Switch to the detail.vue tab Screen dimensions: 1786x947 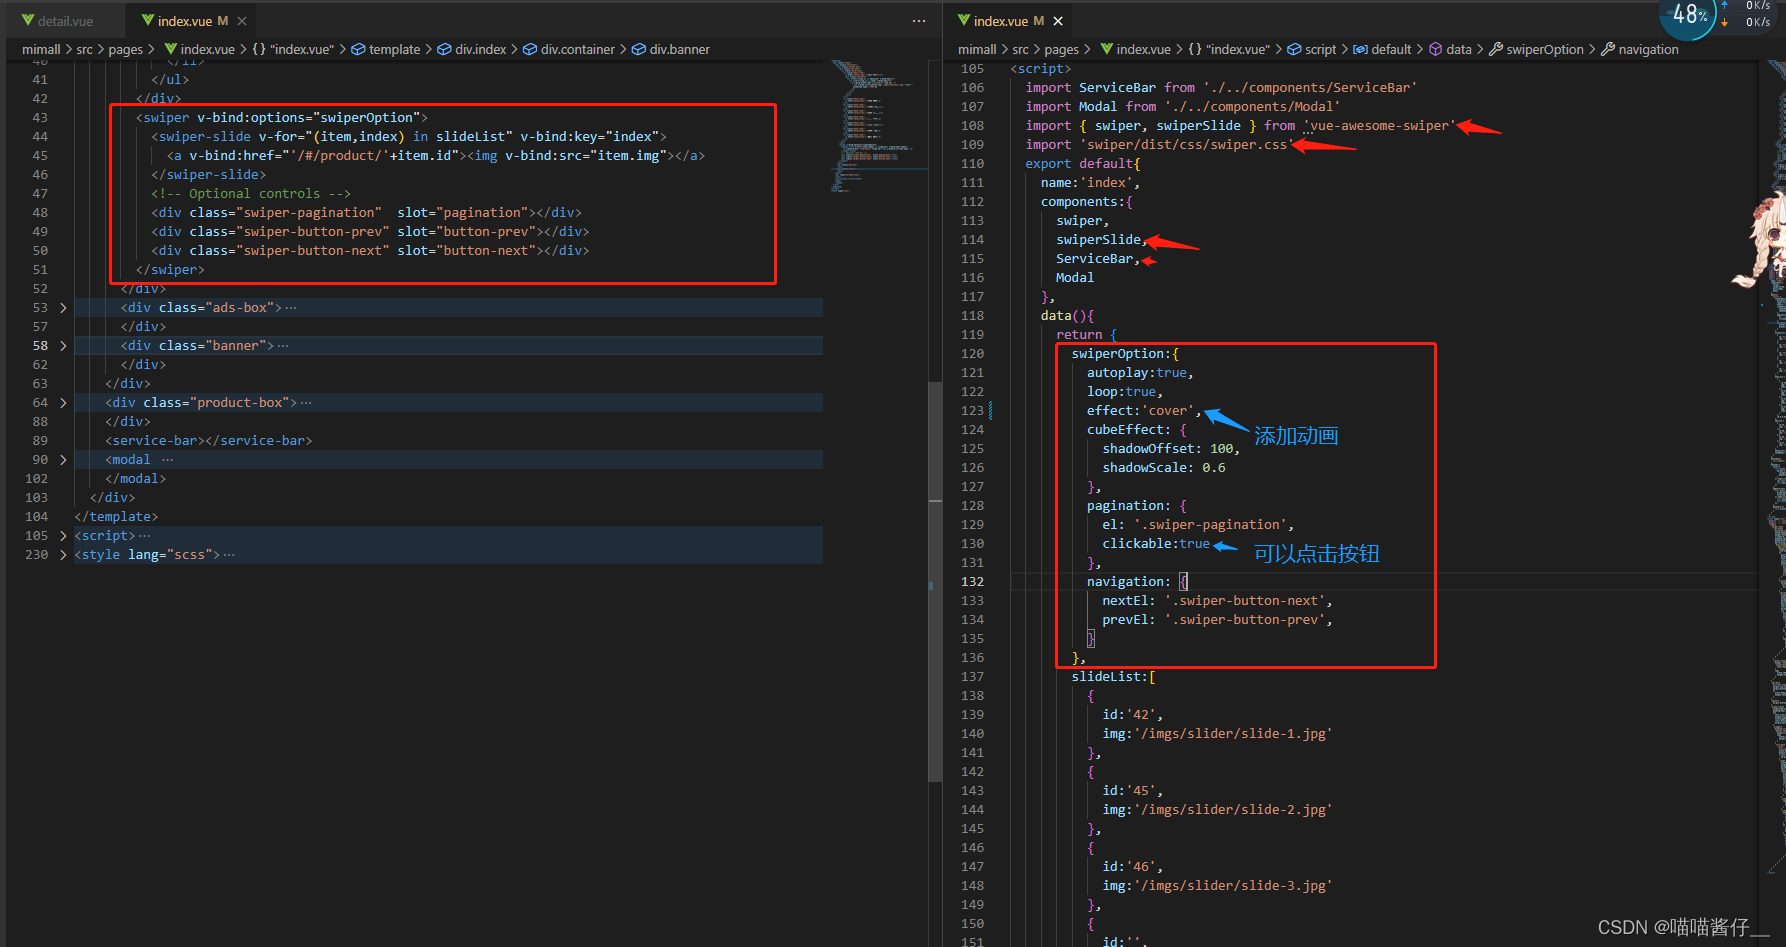coord(65,20)
